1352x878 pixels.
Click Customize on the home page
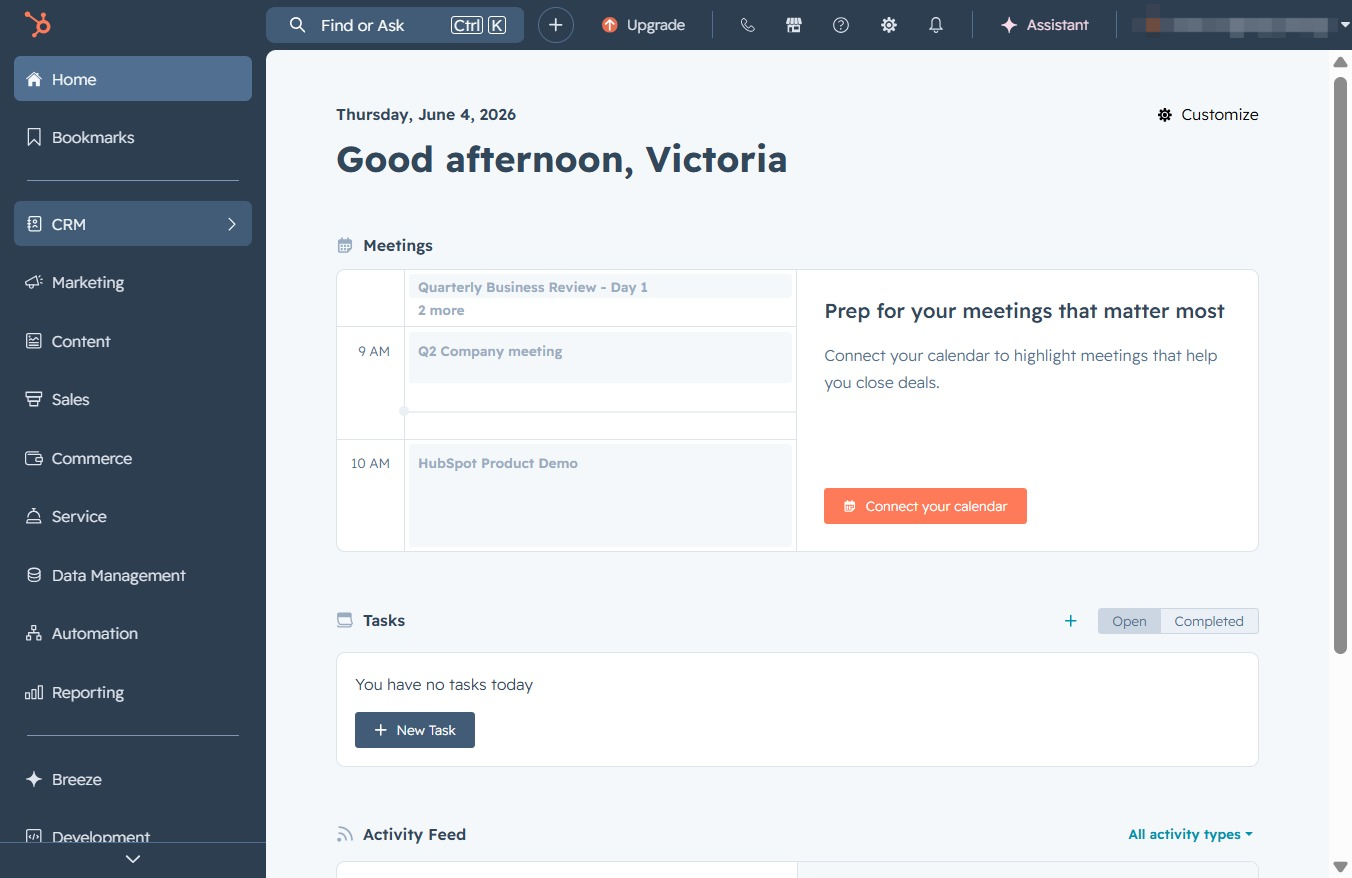(1208, 115)
